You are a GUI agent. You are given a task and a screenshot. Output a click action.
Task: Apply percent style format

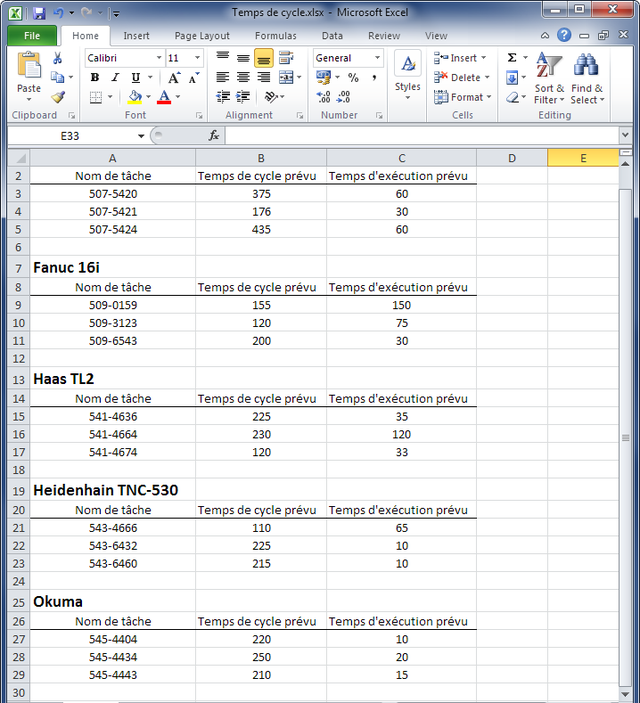[x=353, y=78]
